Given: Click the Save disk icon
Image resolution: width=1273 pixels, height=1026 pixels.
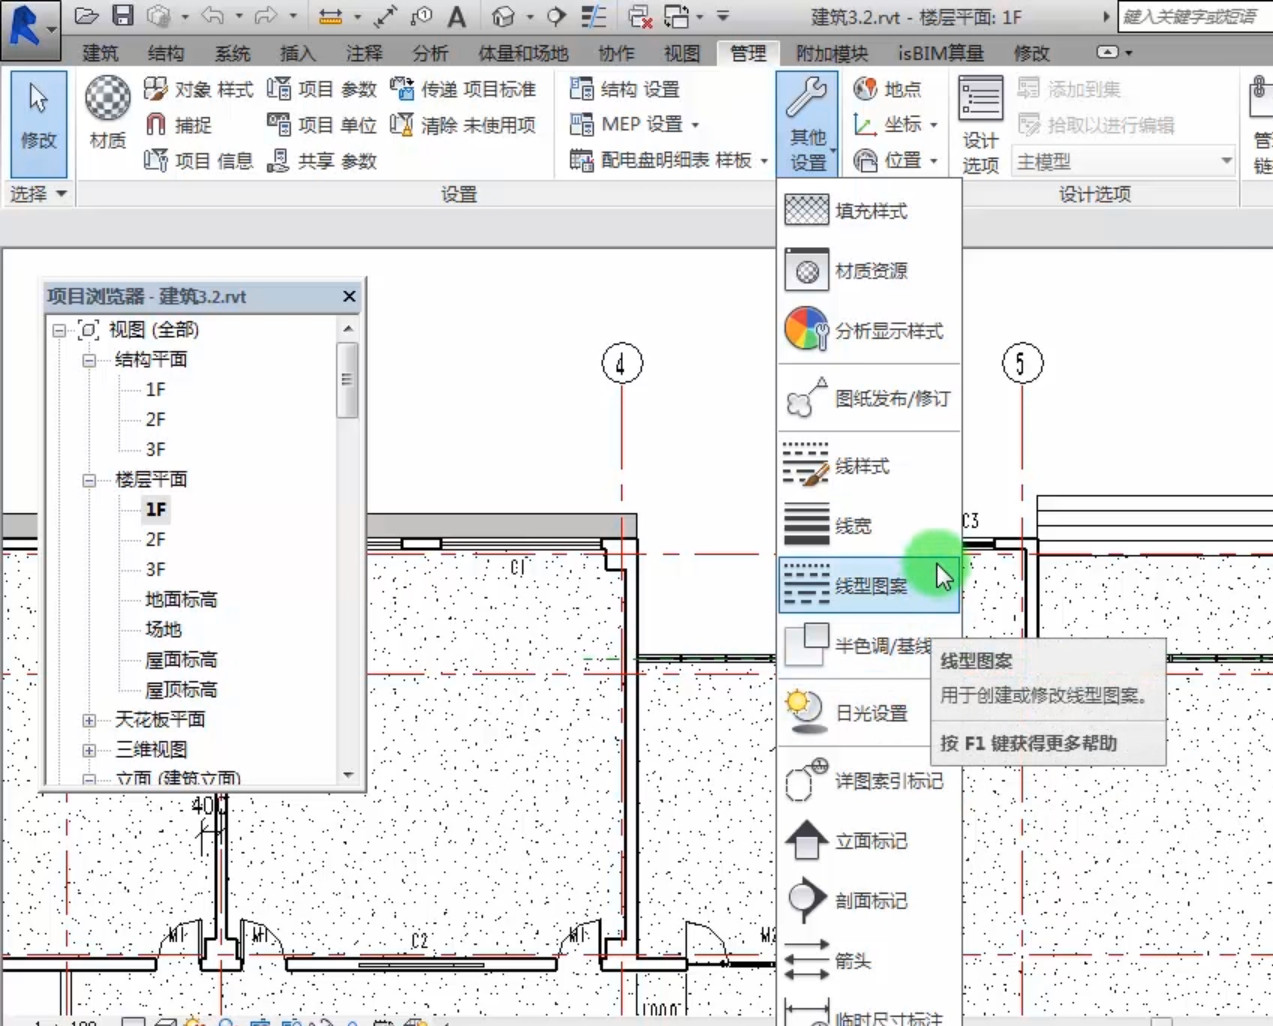Looking at the screenshot, I should (122, 16).
